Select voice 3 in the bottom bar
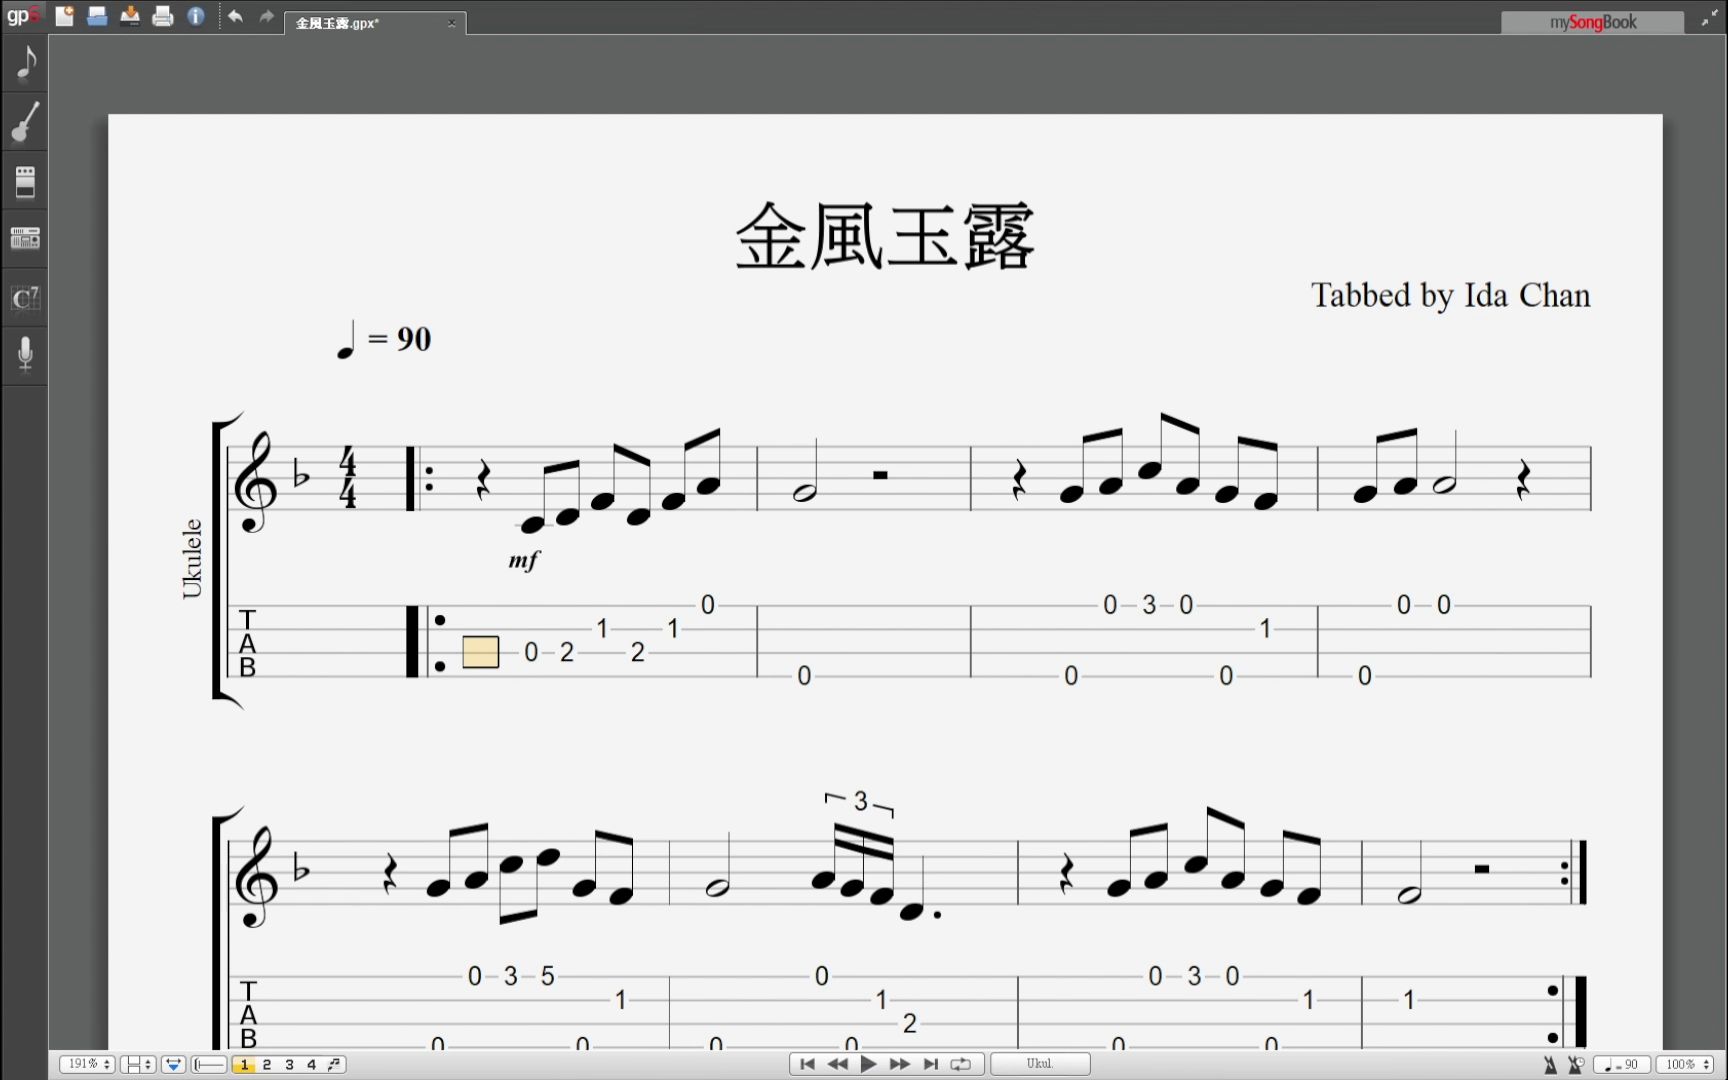The height and width of the screenshot is (1080, 1728). [289, 1064]
